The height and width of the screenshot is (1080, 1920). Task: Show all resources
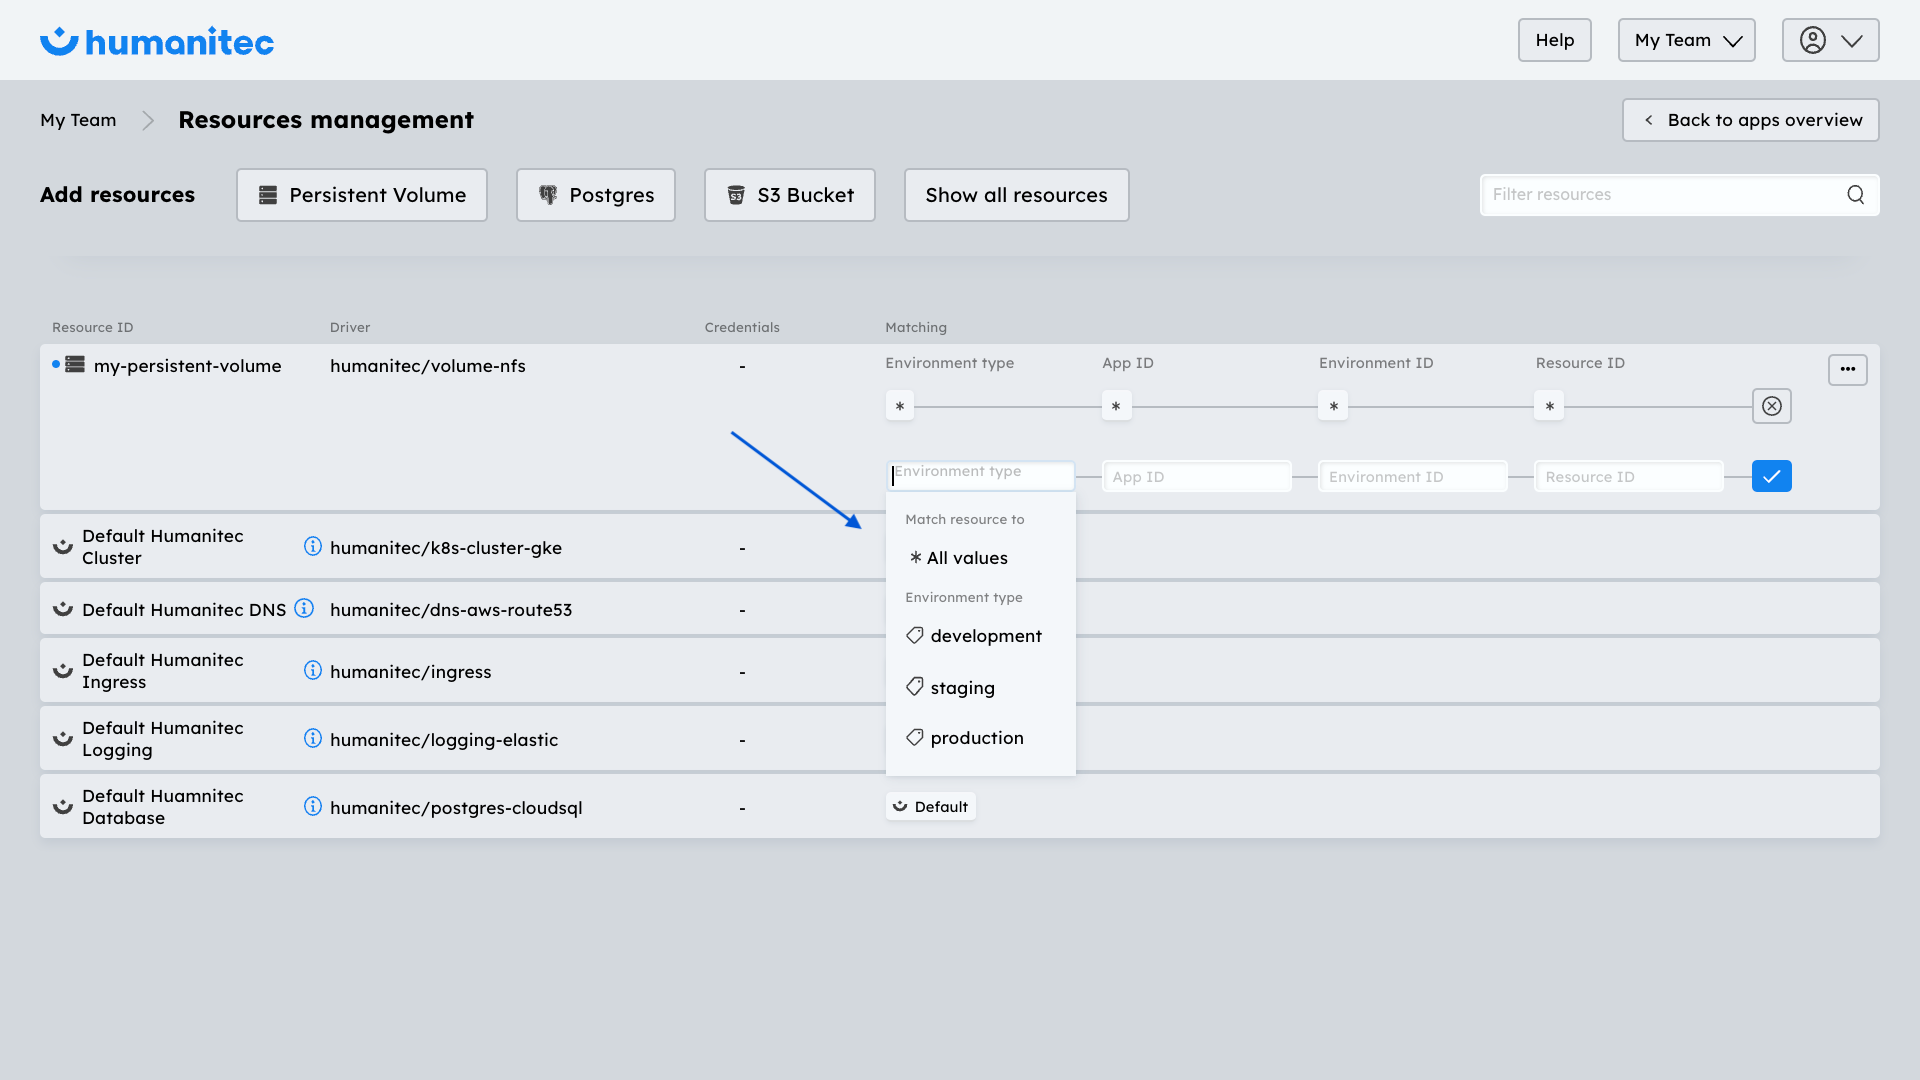[x=1017, y=195]
